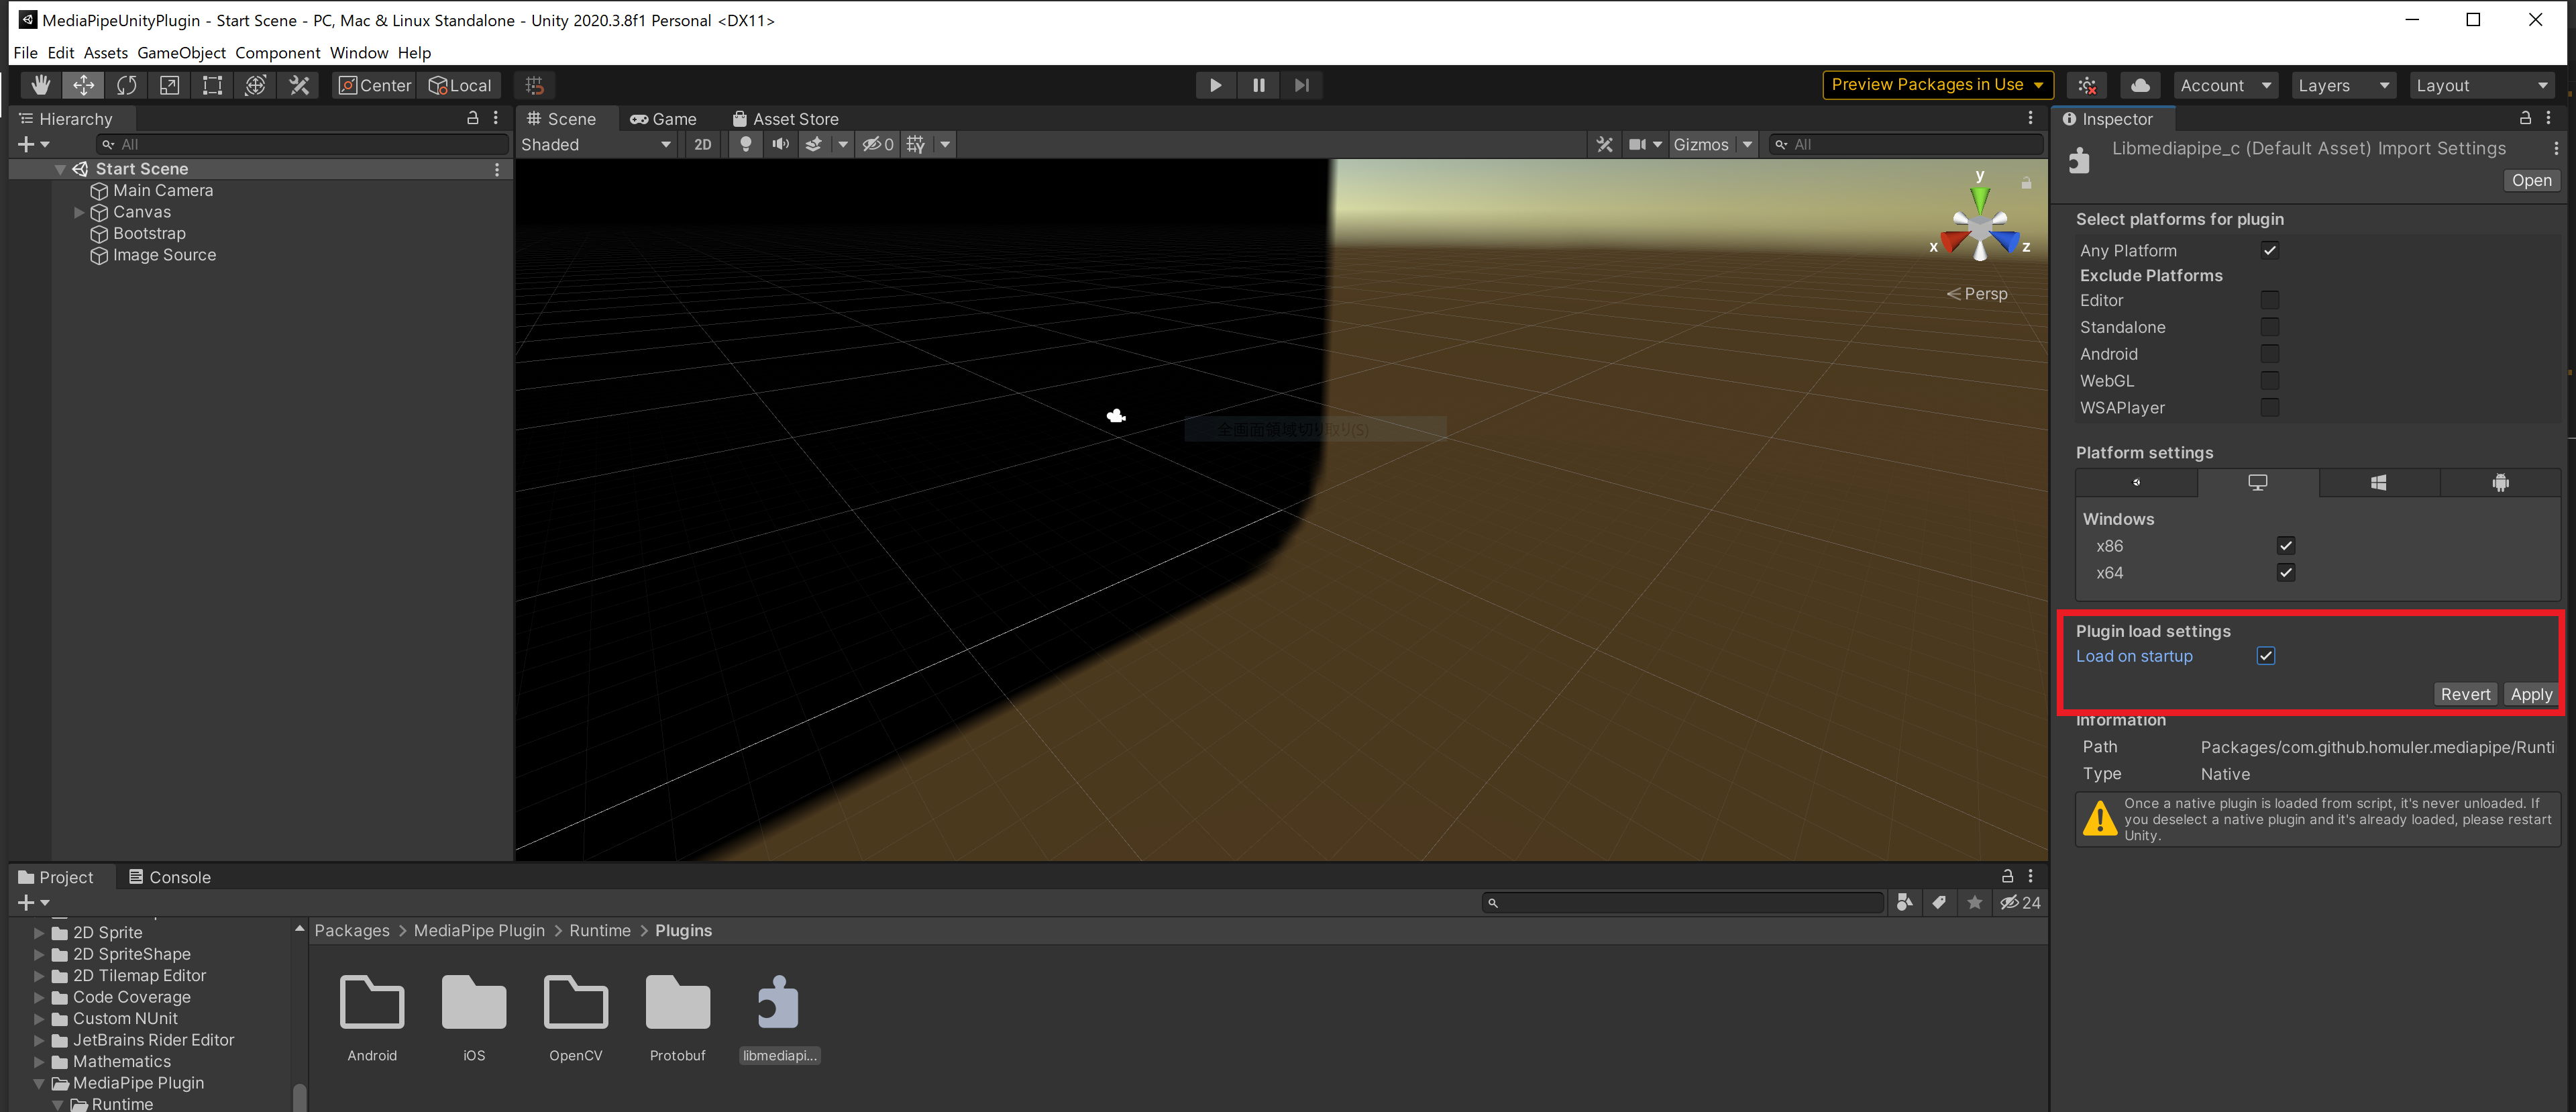Open the GameObject menu

tap(181, 53)
